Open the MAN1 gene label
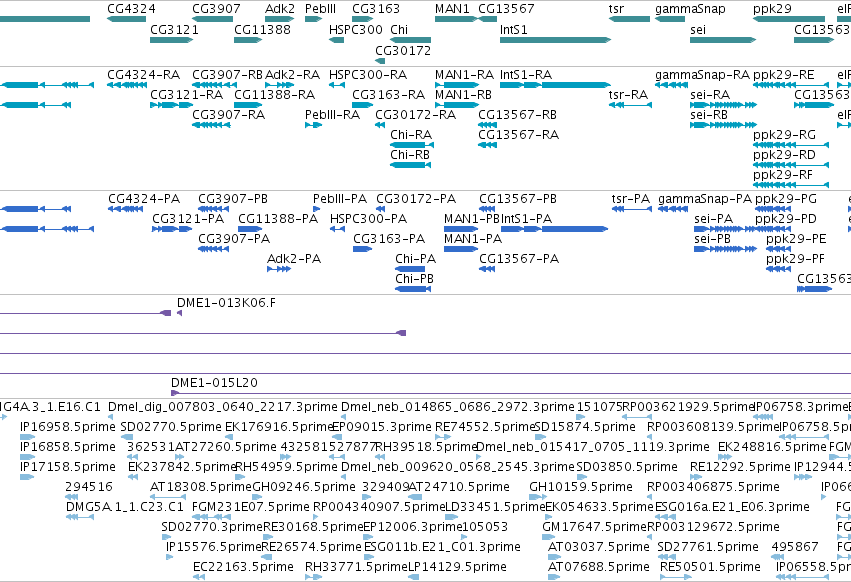 coord(452,9)
